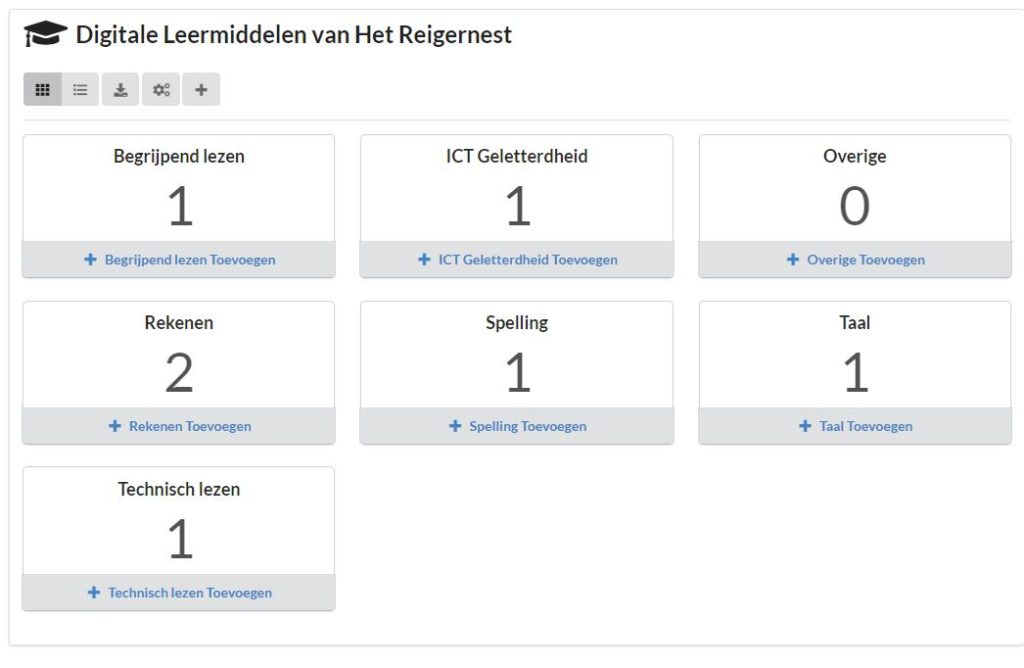Open the Begrijpend lezen tile count
This screenshot has width=1024, height=668.
pyautogui.click(x=180, y=206)
